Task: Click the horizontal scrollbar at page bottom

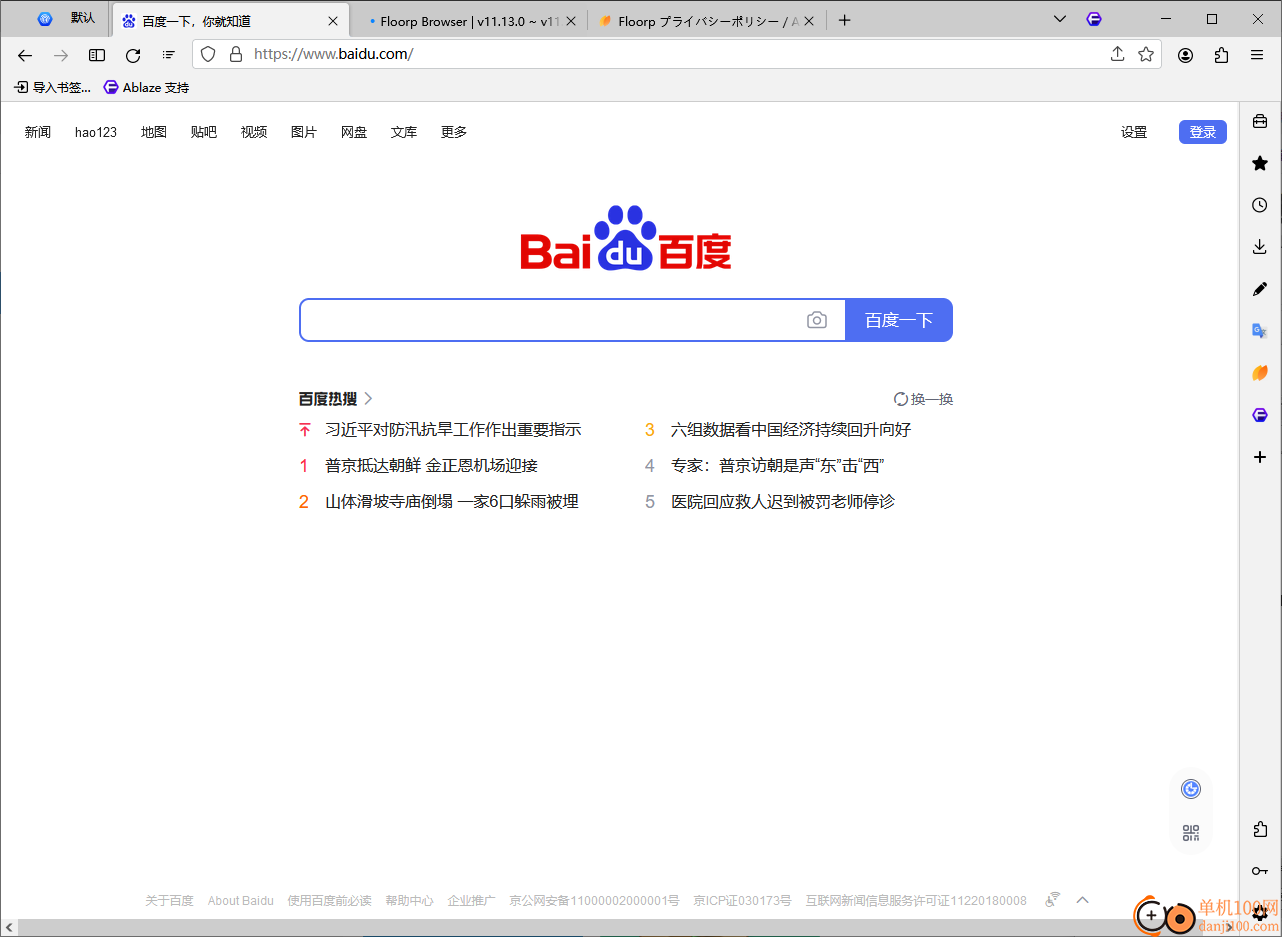Action: pyautogui.click(x=620, y=928)
